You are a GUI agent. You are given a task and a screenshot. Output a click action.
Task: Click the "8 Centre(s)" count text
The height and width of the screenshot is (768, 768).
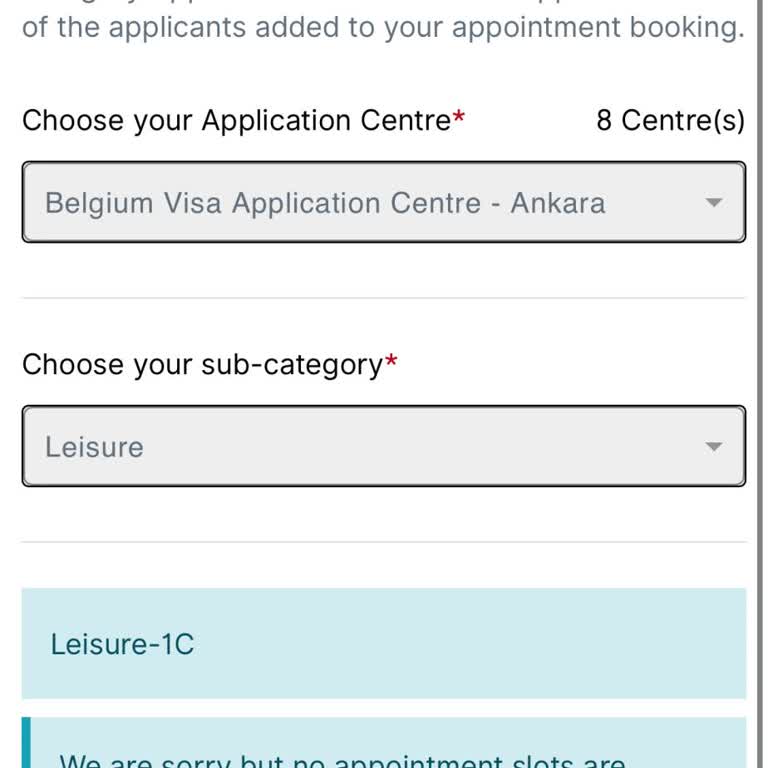[670, 121]
